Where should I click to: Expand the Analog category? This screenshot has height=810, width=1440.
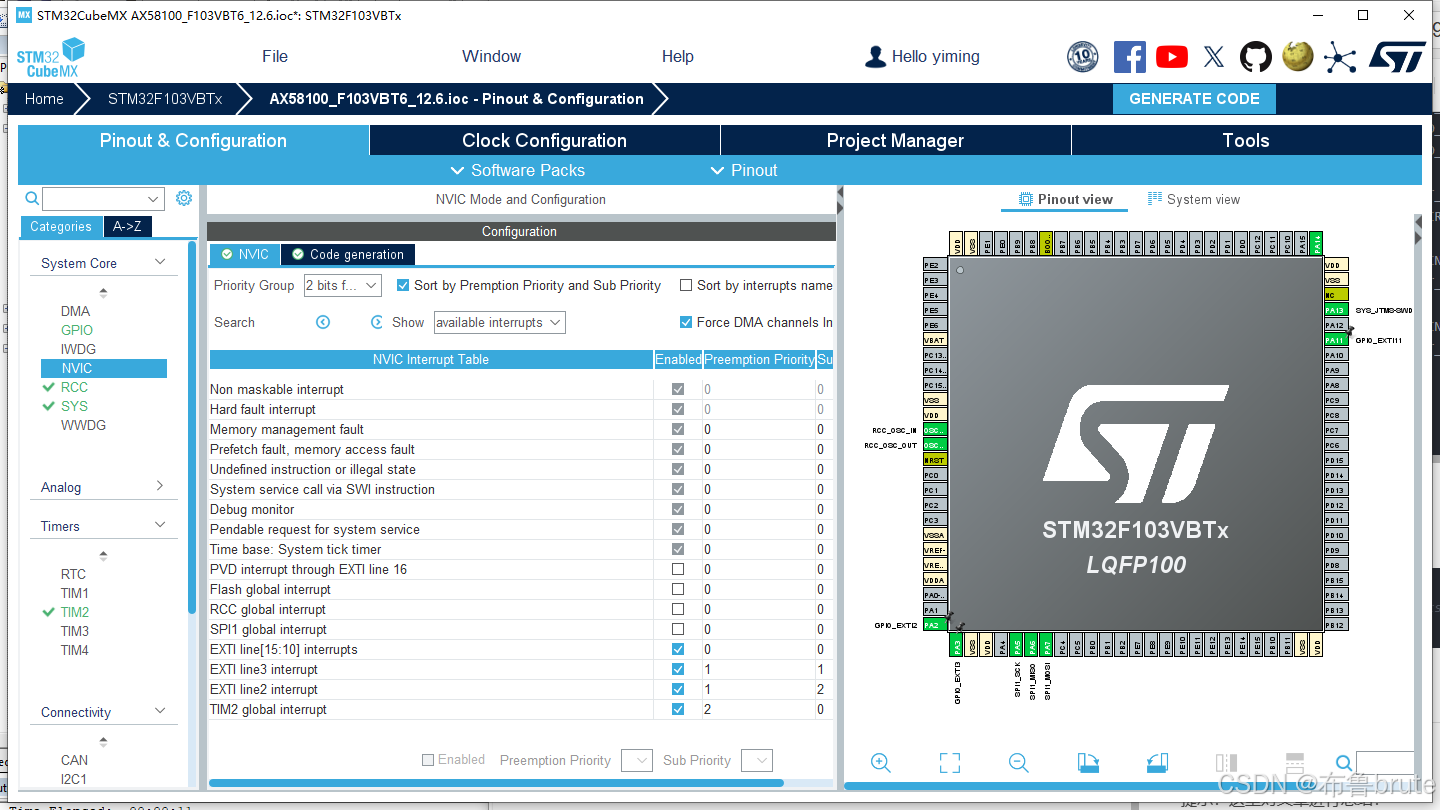click(160, 486)
